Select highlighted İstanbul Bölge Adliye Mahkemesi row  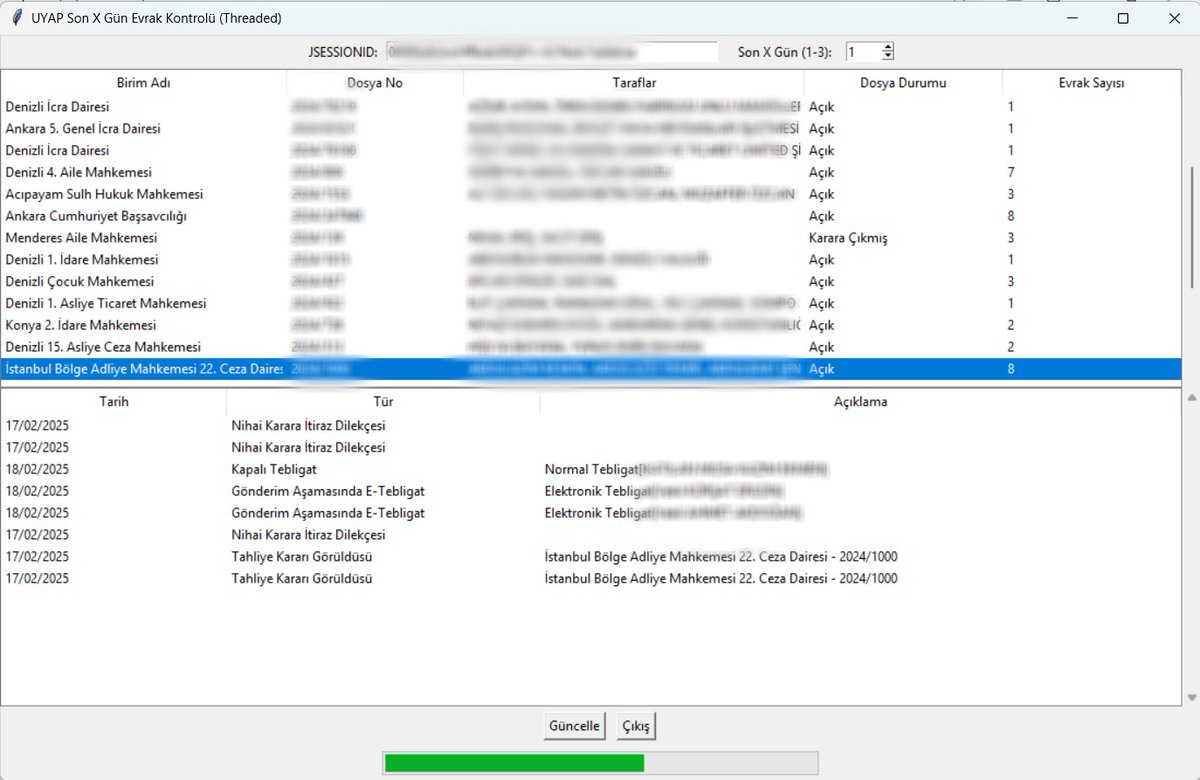(x=591, y=369)
